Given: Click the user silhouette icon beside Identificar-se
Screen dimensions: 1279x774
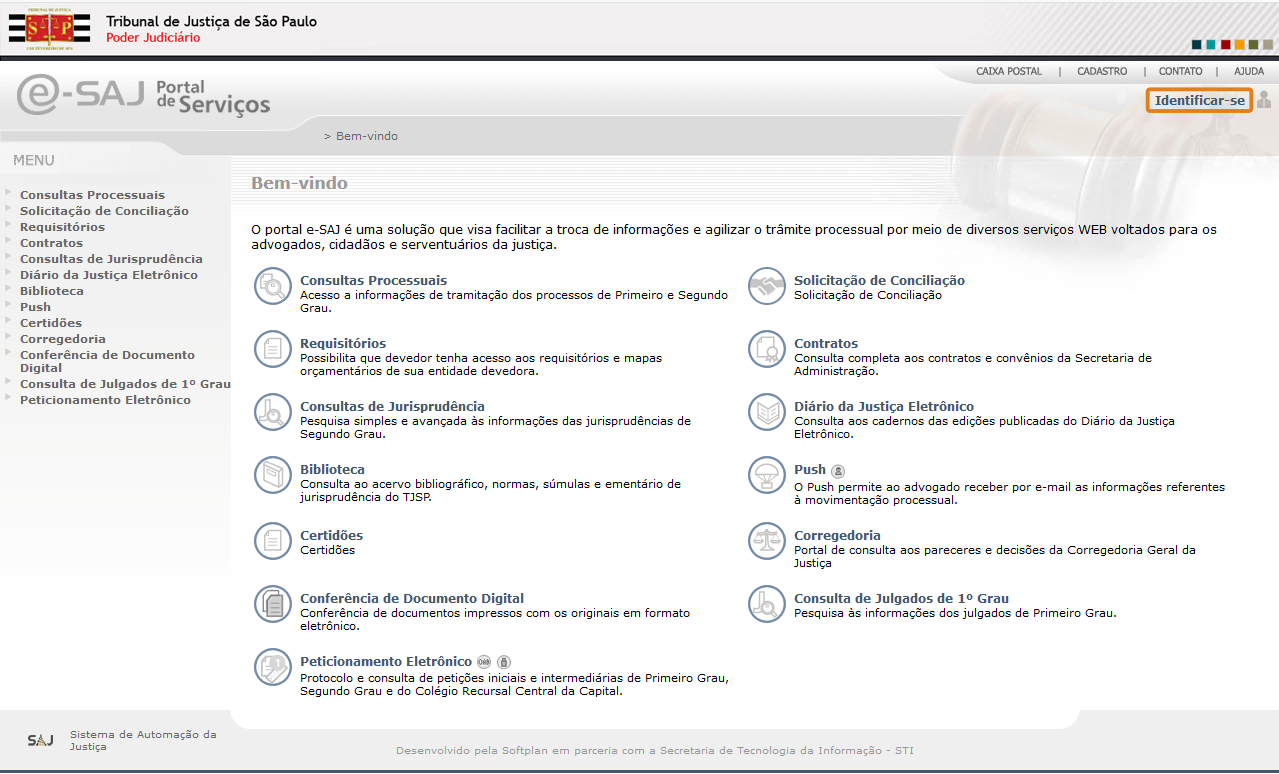Looking at the screenshot, I should coord(1264,100).
